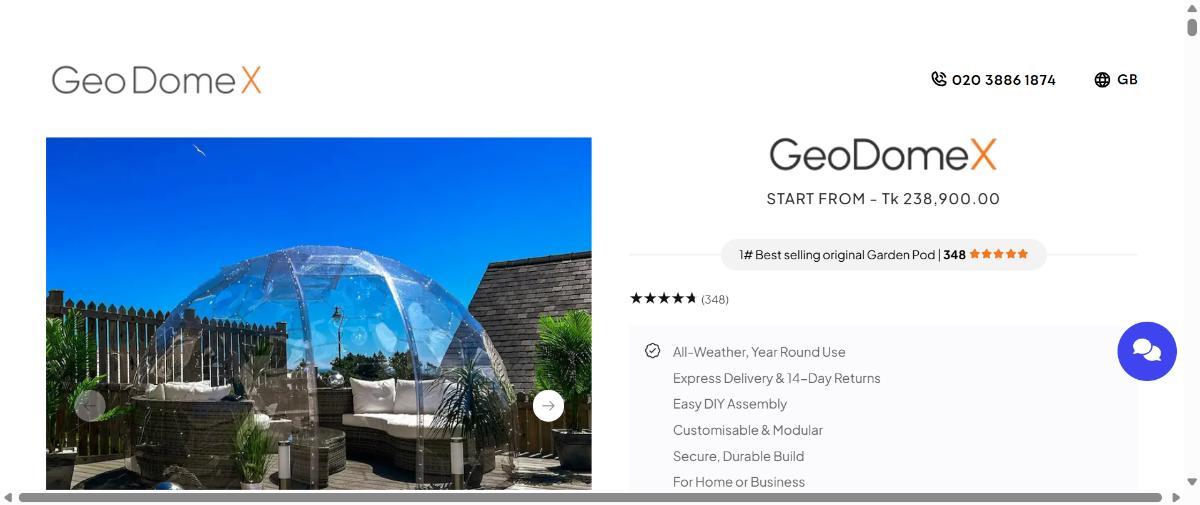This screenshot has height=505, width=1200.
Task: Show the previous product image with left arrow
Action: click(90, 405)
